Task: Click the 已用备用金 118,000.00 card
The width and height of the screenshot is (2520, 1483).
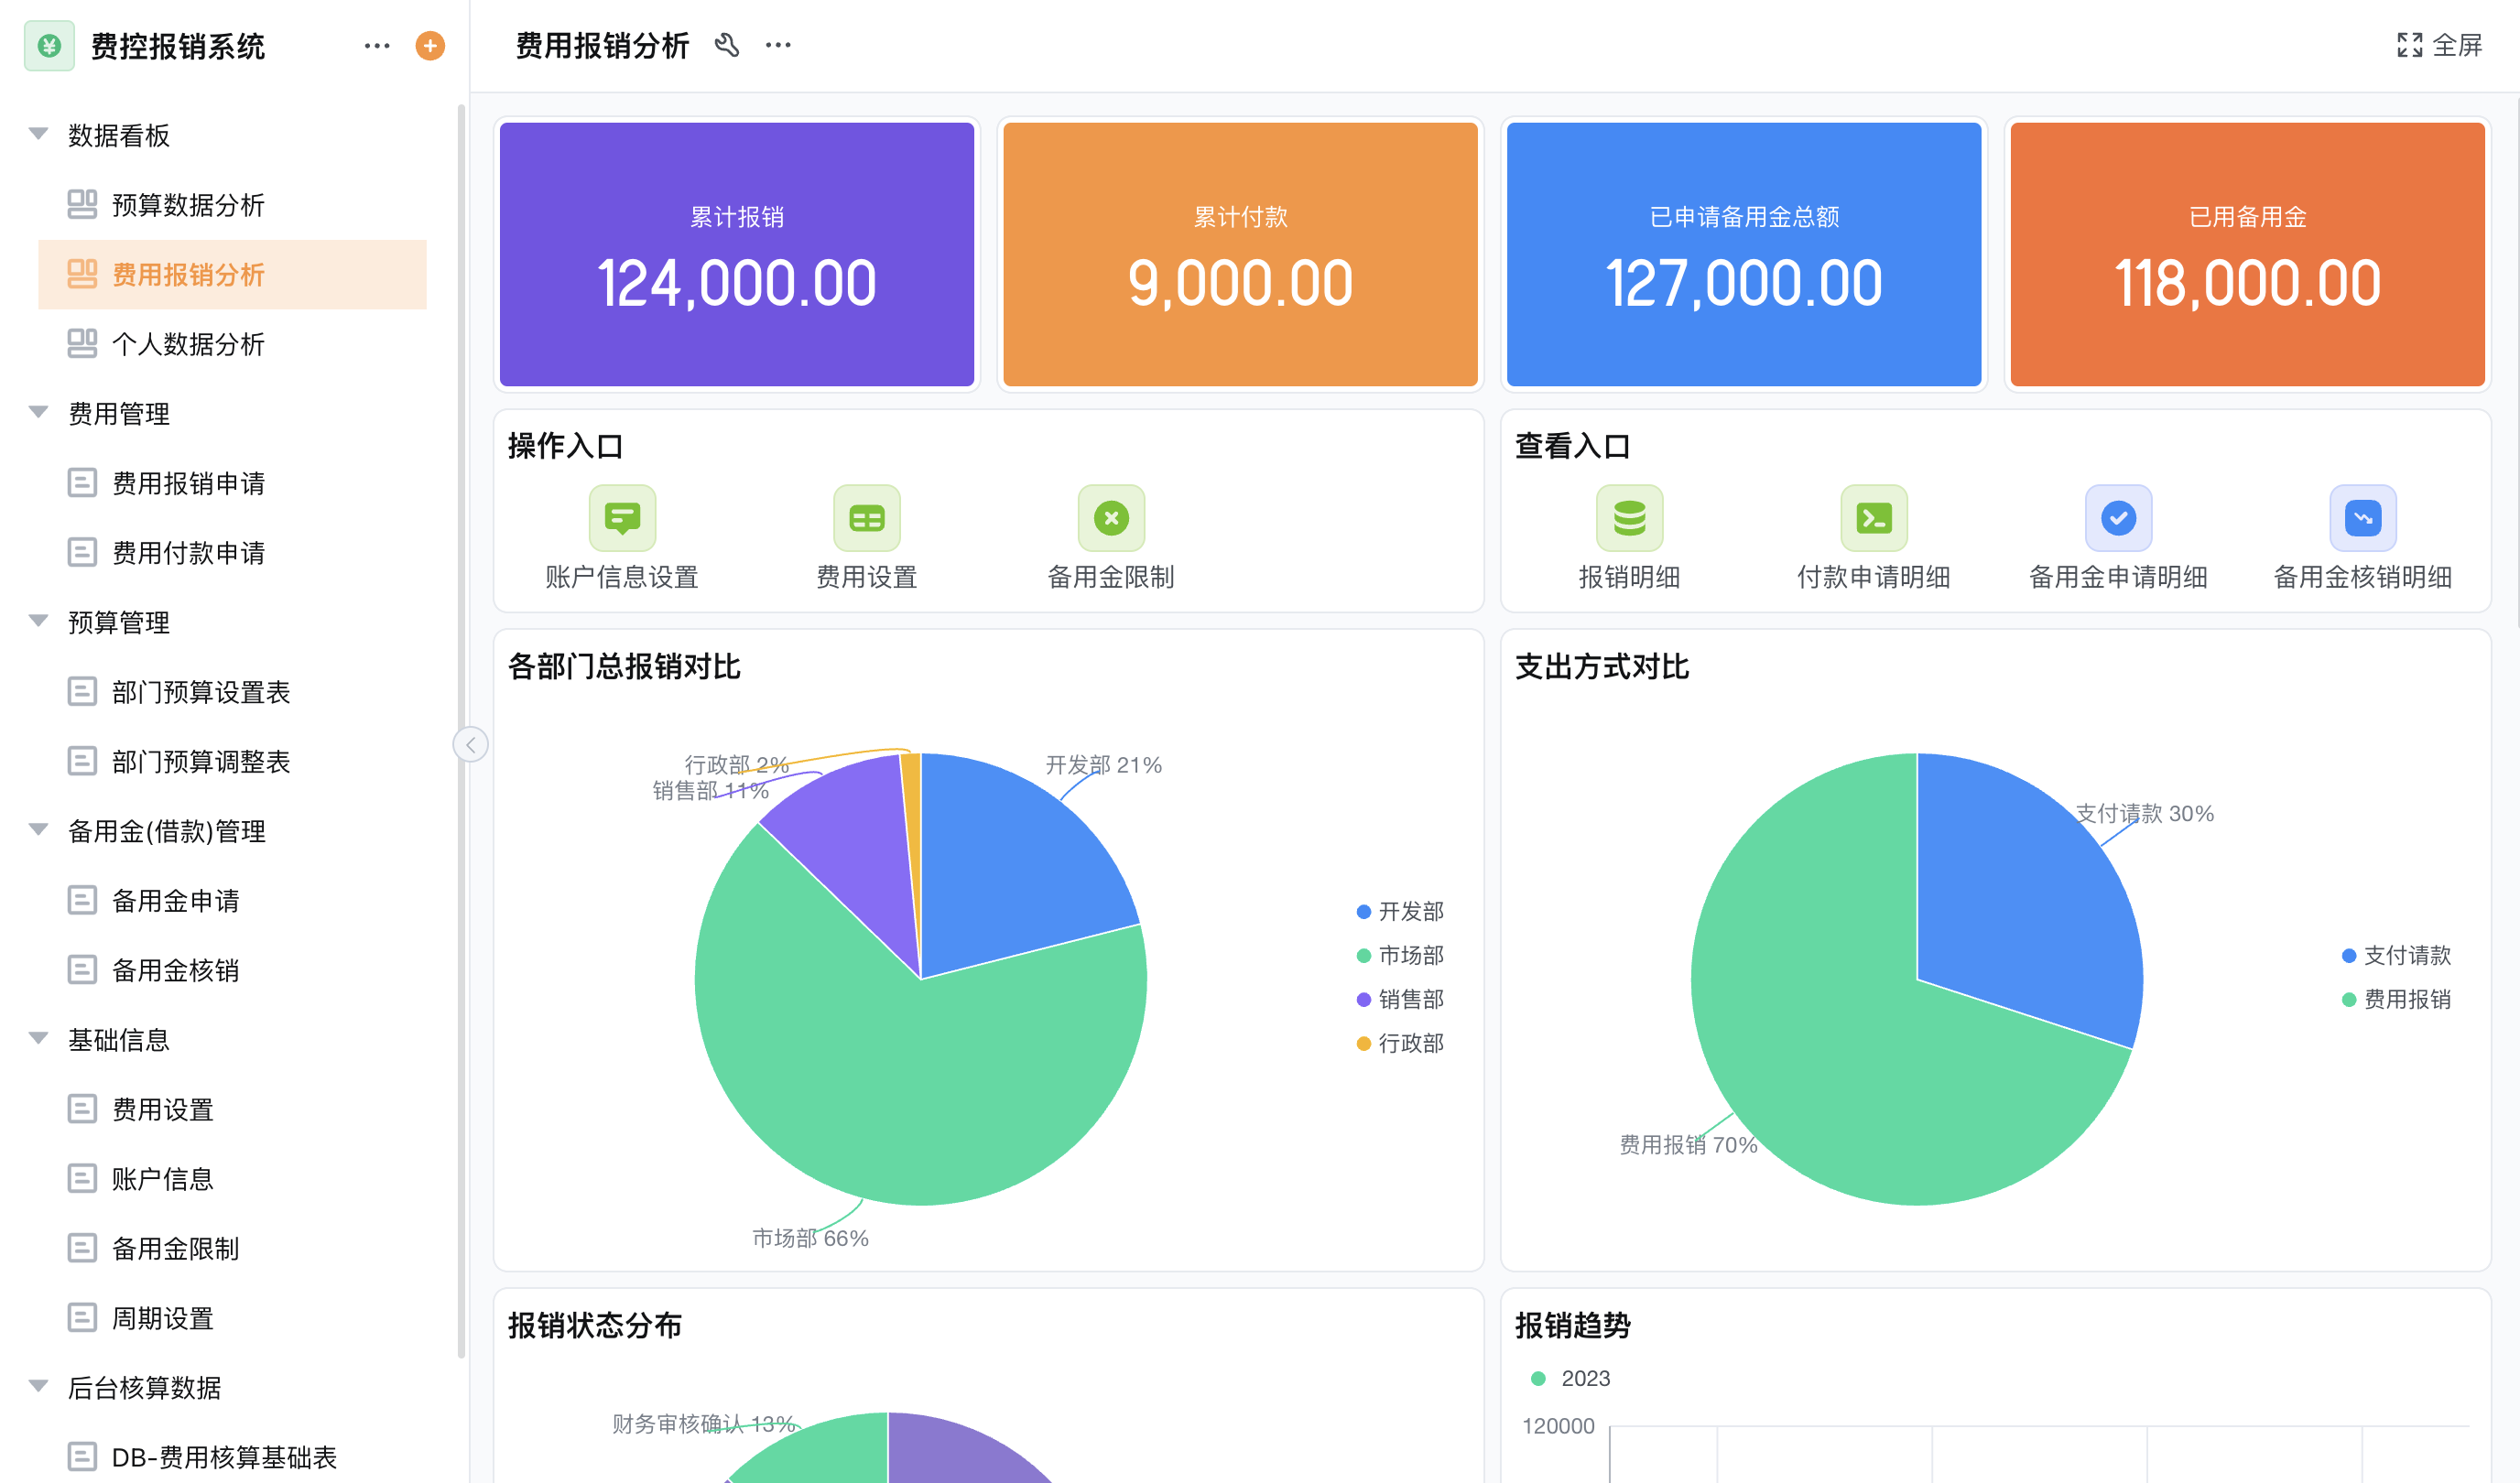Action: (x=2247, y=254)
